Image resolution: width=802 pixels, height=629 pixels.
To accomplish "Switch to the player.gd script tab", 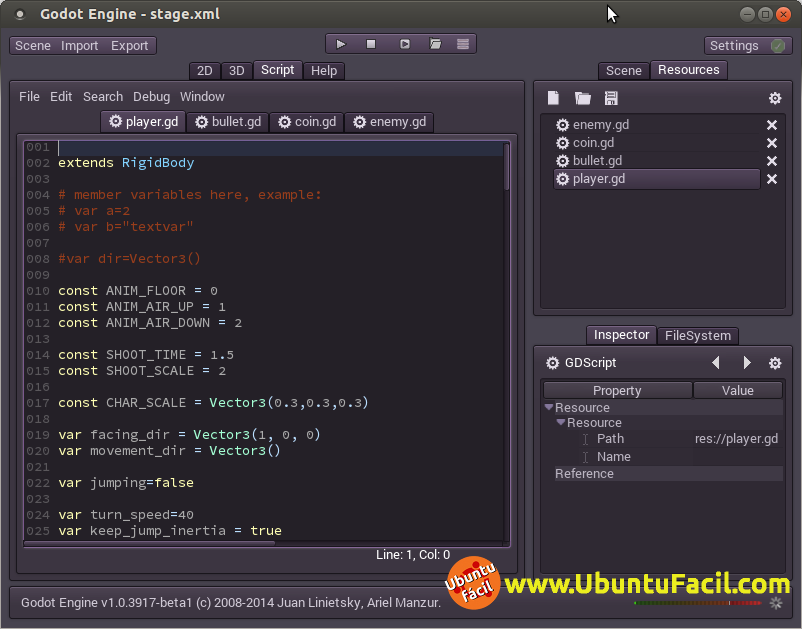I will [x=143, y=122].
